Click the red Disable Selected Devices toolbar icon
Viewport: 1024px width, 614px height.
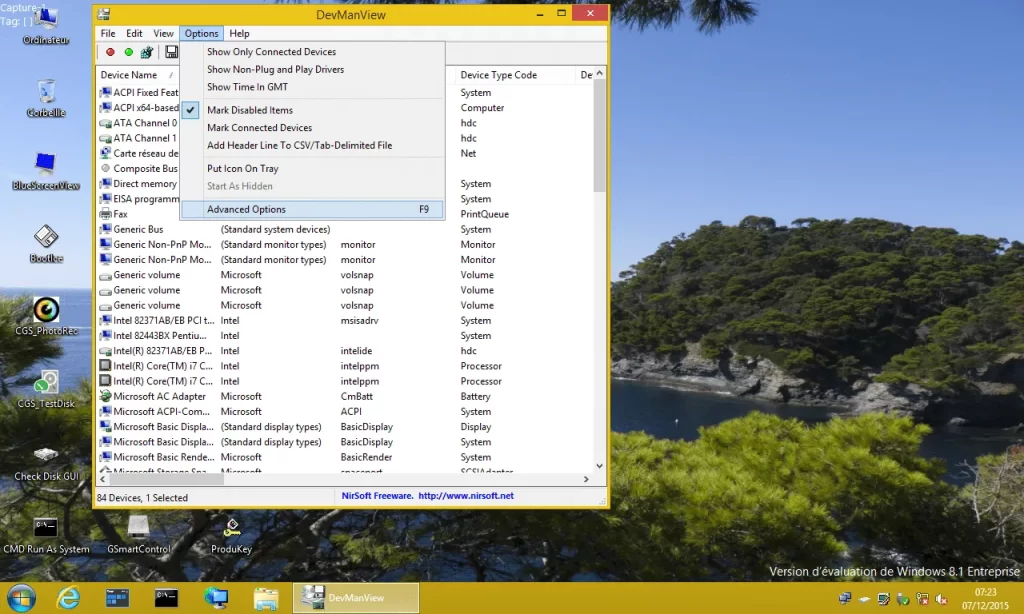(110, 52)
